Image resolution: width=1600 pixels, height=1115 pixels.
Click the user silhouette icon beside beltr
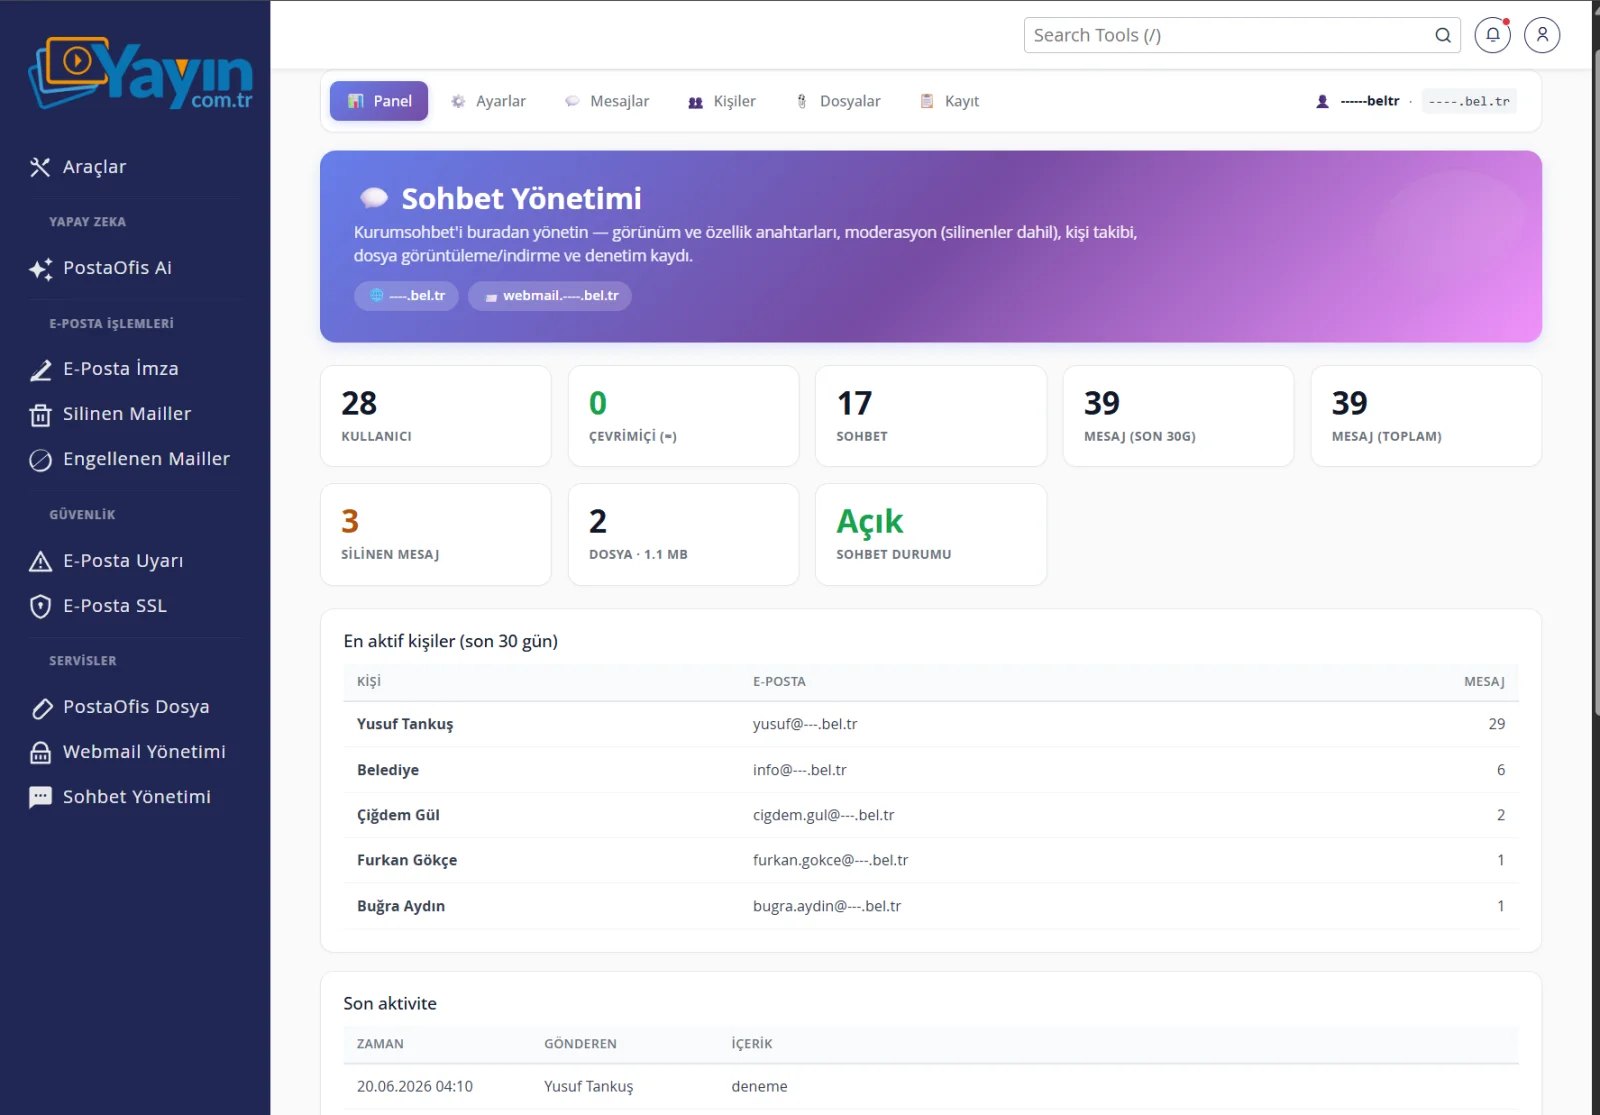click(1322, 101)
